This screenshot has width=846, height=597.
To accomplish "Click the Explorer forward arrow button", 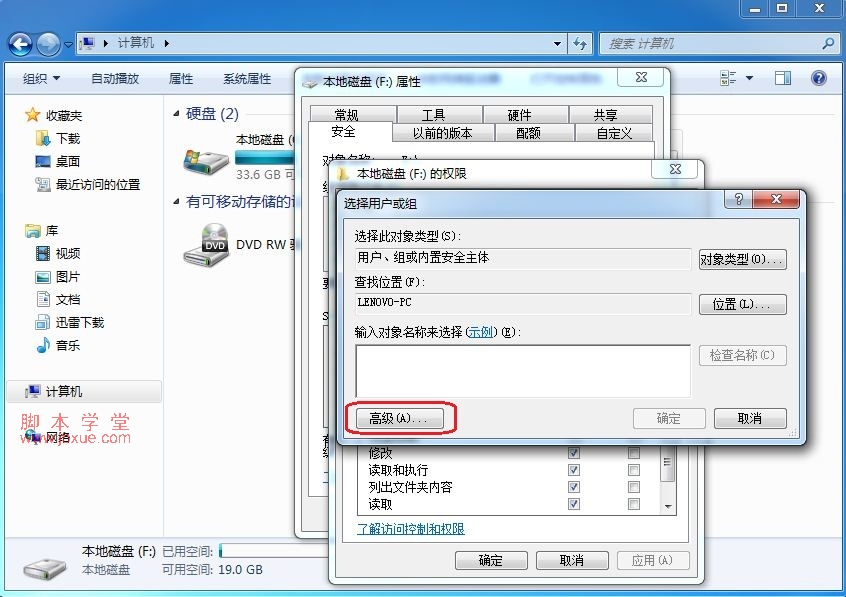I will click(x=48, y=44).
